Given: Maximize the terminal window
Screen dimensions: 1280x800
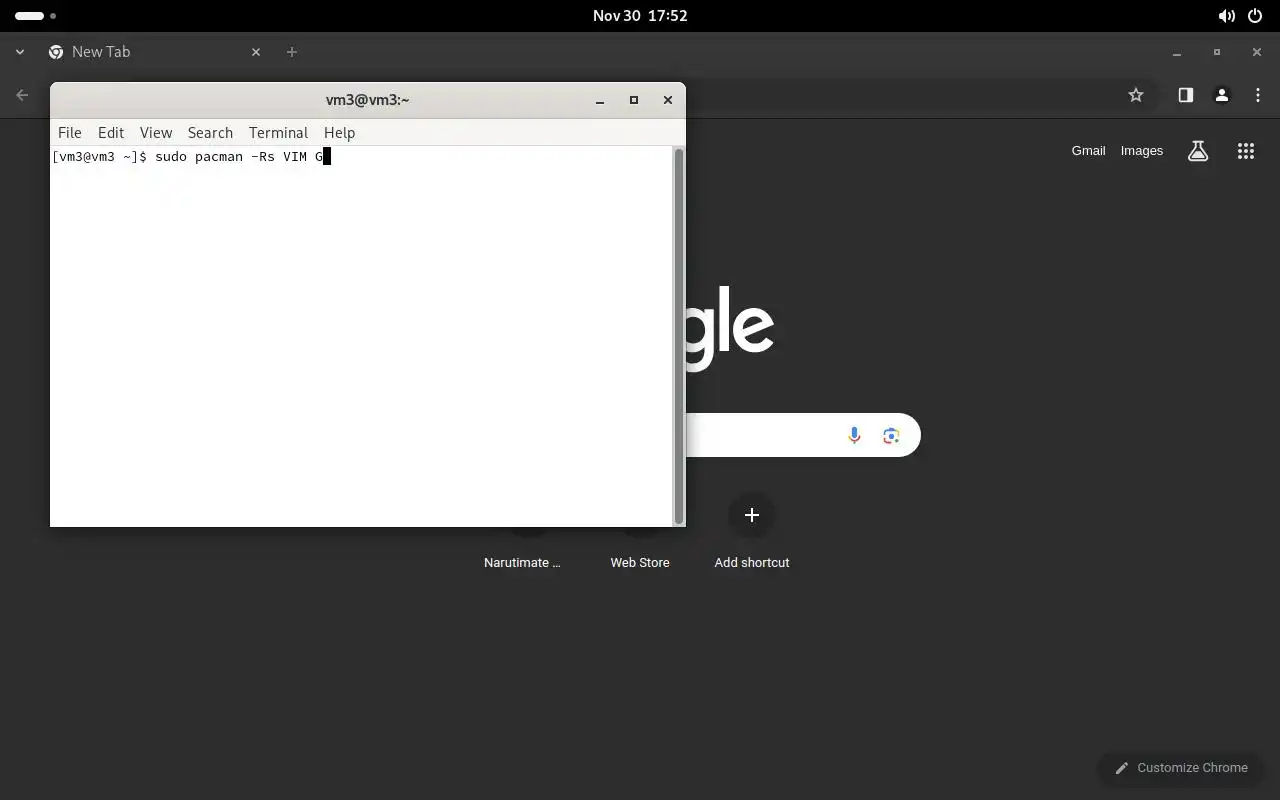Looking at the screenshot, I should coord(633,100).
